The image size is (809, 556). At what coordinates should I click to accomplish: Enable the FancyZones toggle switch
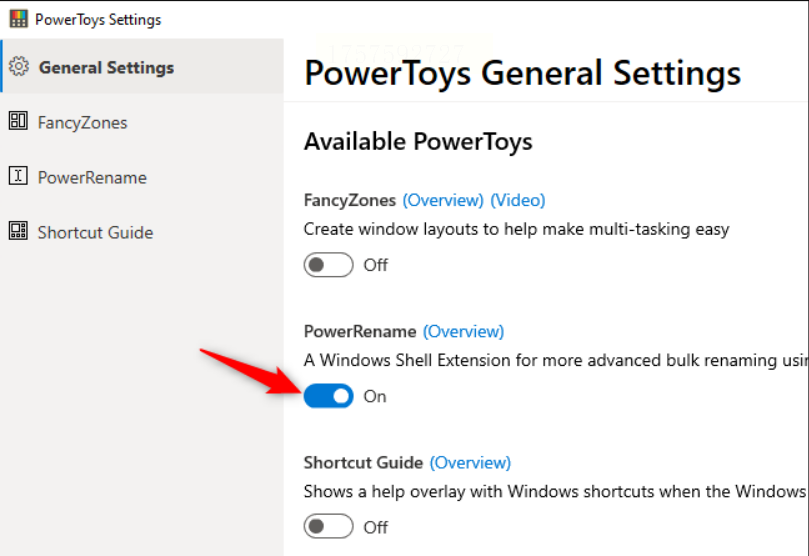(329, 265)
